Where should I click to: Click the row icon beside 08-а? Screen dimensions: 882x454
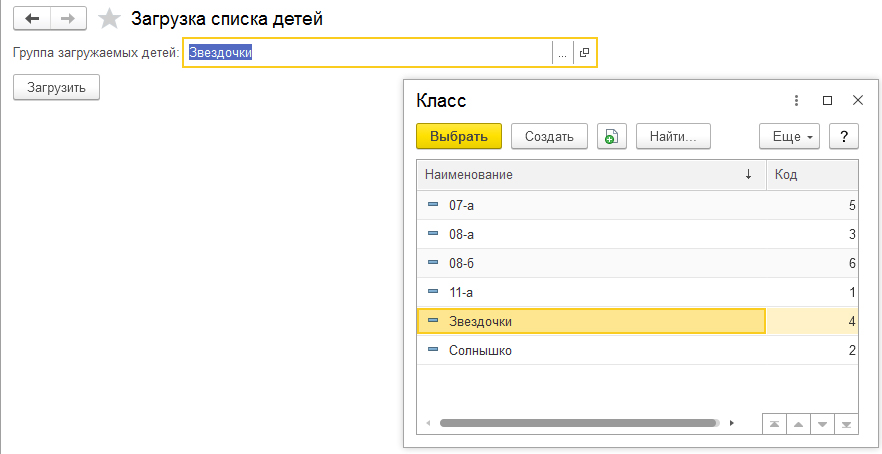pos(433,233)
